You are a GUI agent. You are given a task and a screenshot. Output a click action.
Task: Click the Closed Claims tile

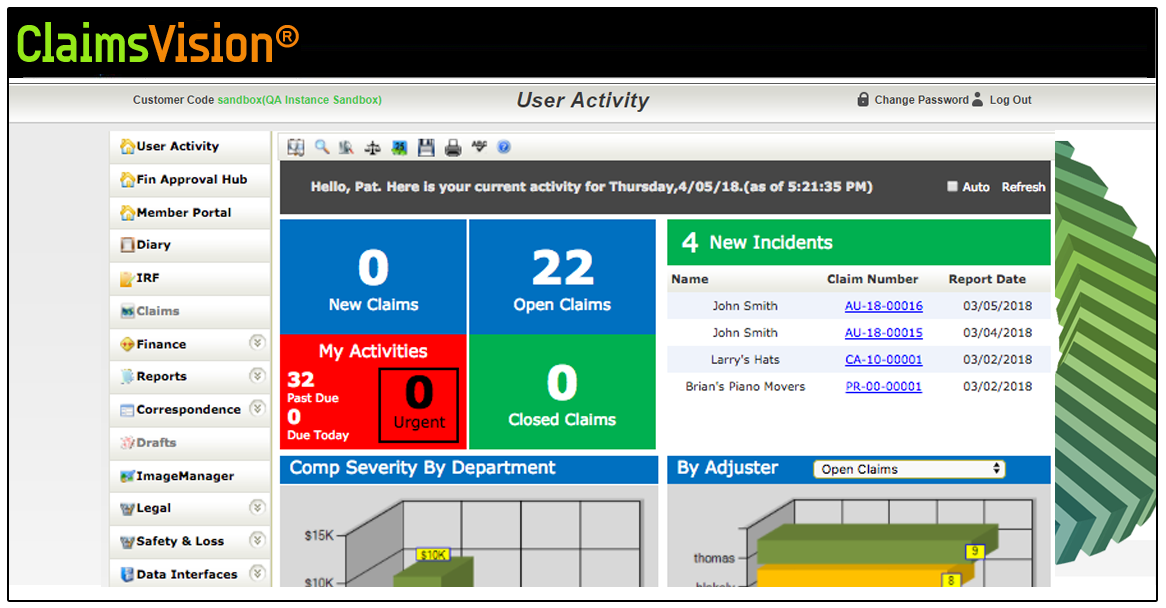pos(562,392)
